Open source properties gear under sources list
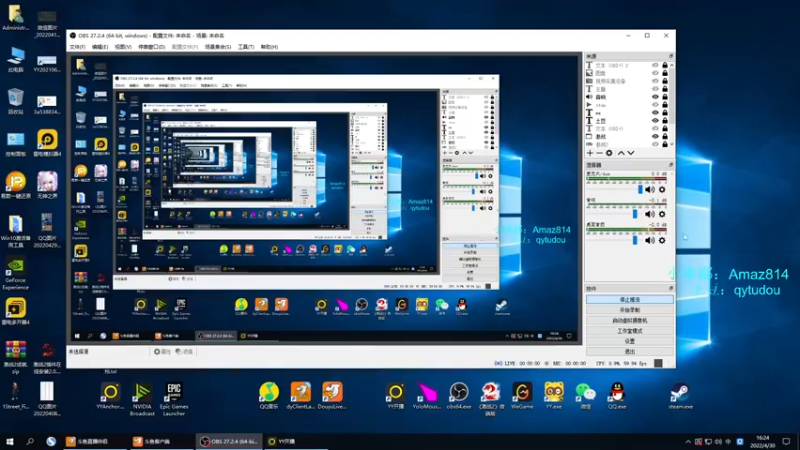 [x=609, y=153]
